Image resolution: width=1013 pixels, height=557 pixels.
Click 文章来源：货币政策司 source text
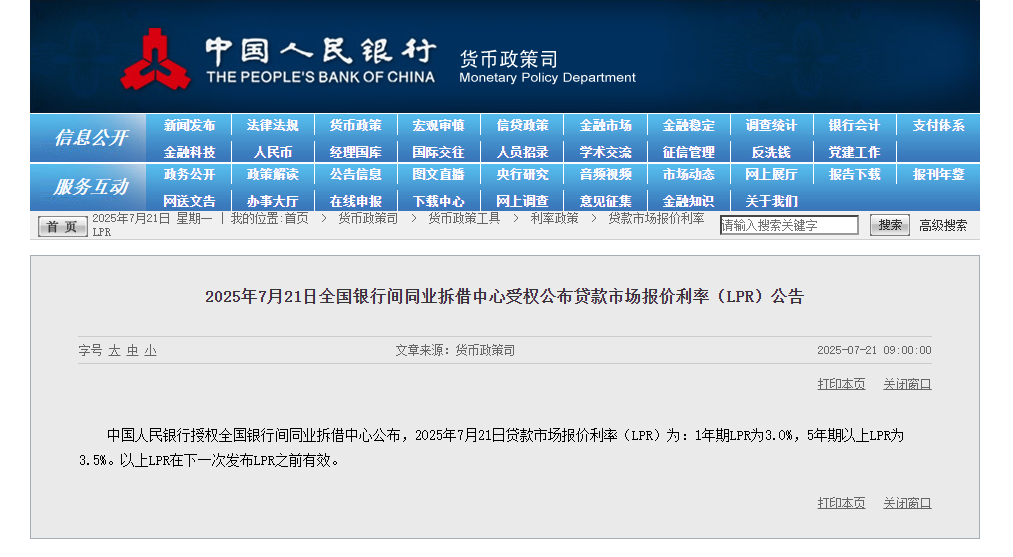455,350
